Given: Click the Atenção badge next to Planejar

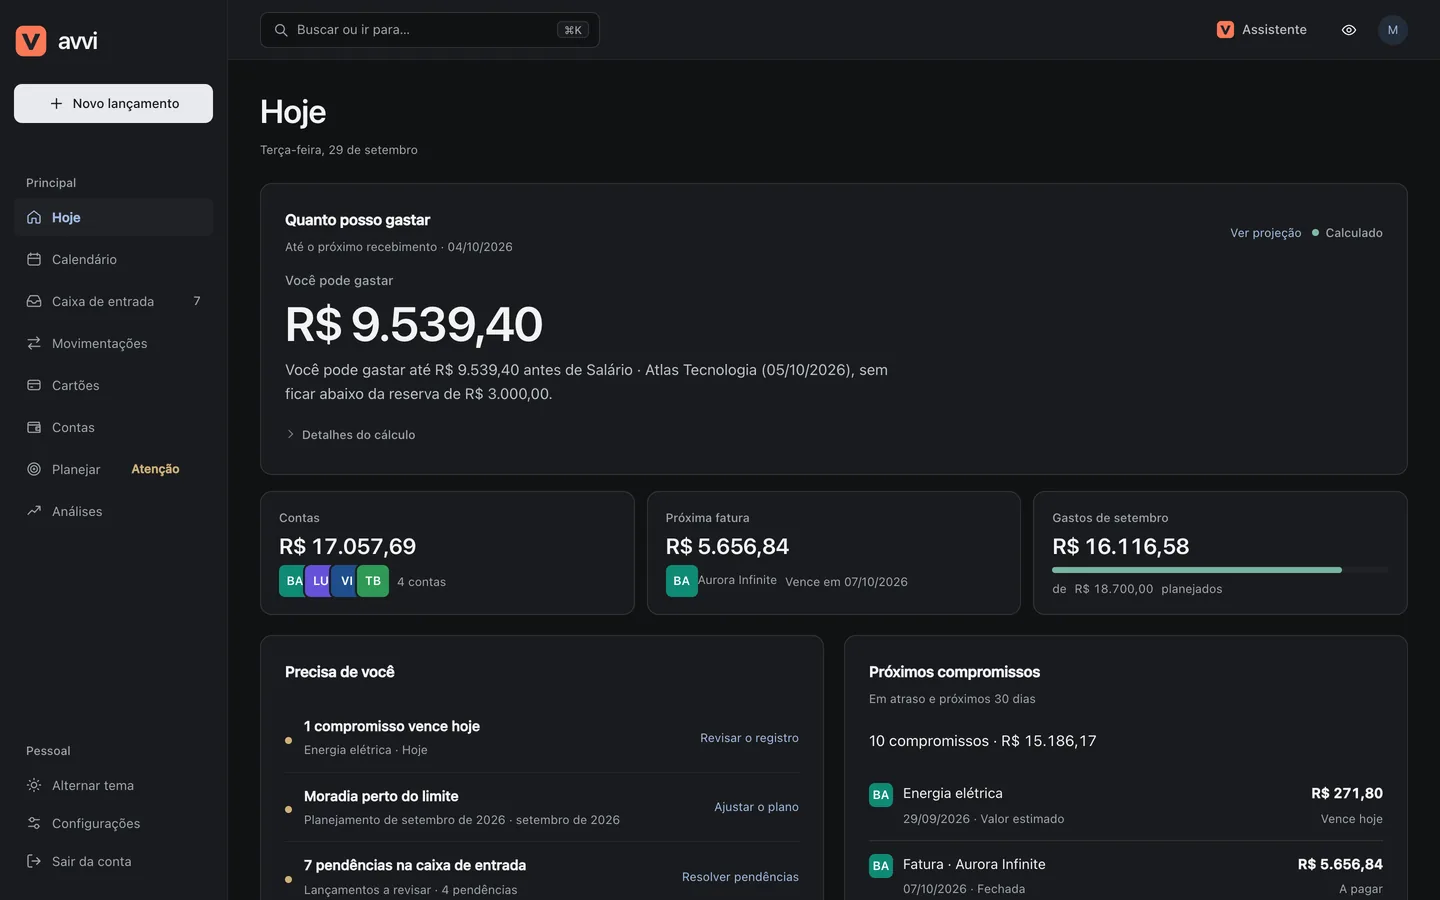Looking at the screenshot, I should pos(155,469).
